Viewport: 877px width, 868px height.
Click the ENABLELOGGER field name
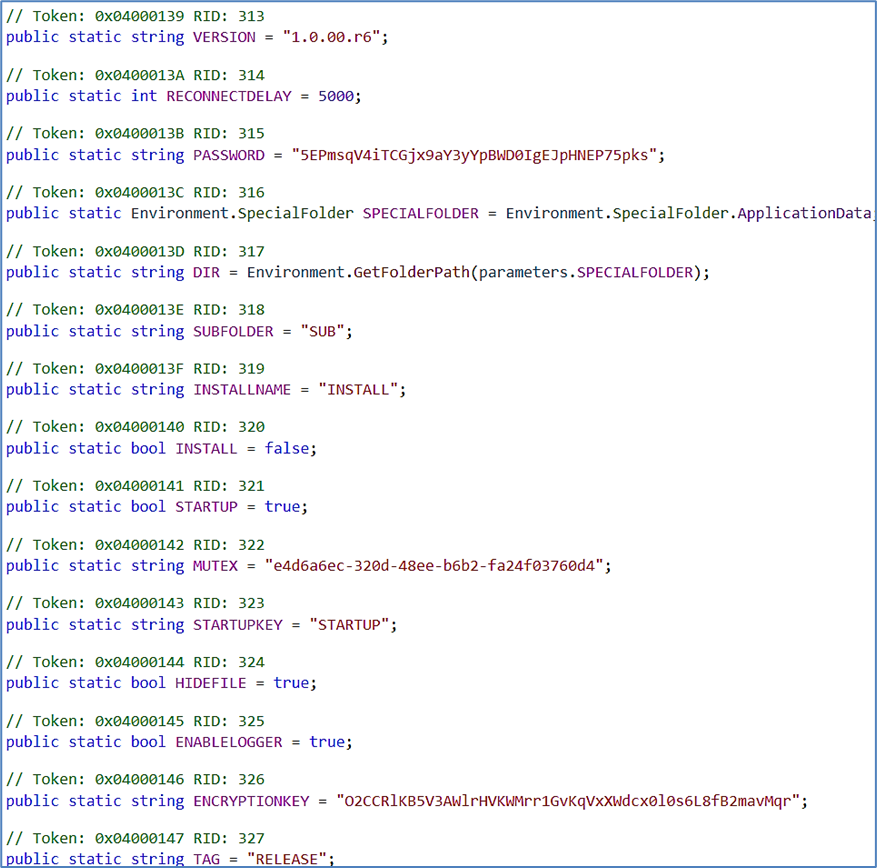[229, 742]
